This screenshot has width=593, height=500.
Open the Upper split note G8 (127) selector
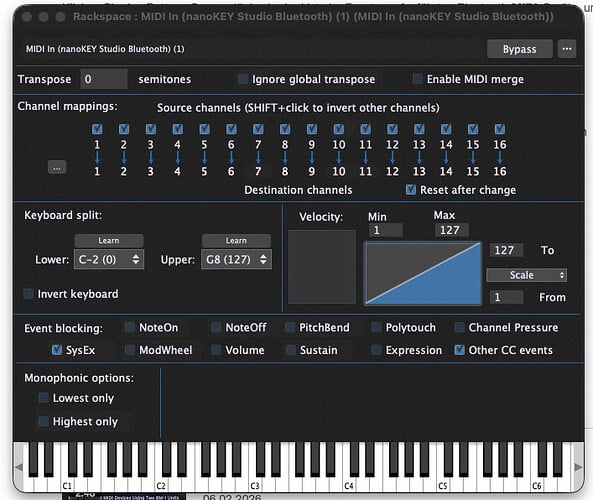click(236, 259)
